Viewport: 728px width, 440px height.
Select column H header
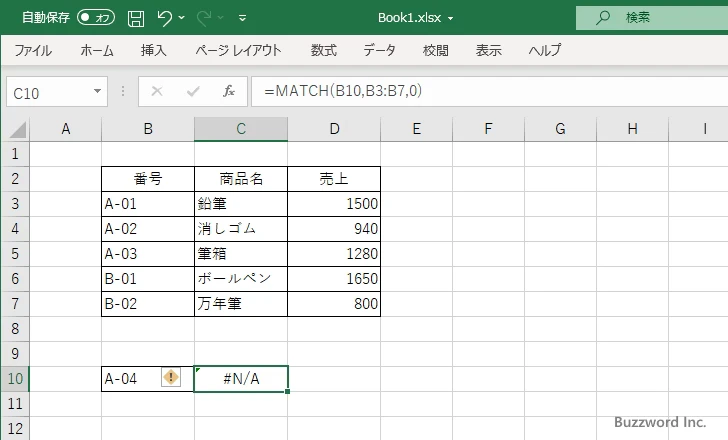tap(632, 129)
